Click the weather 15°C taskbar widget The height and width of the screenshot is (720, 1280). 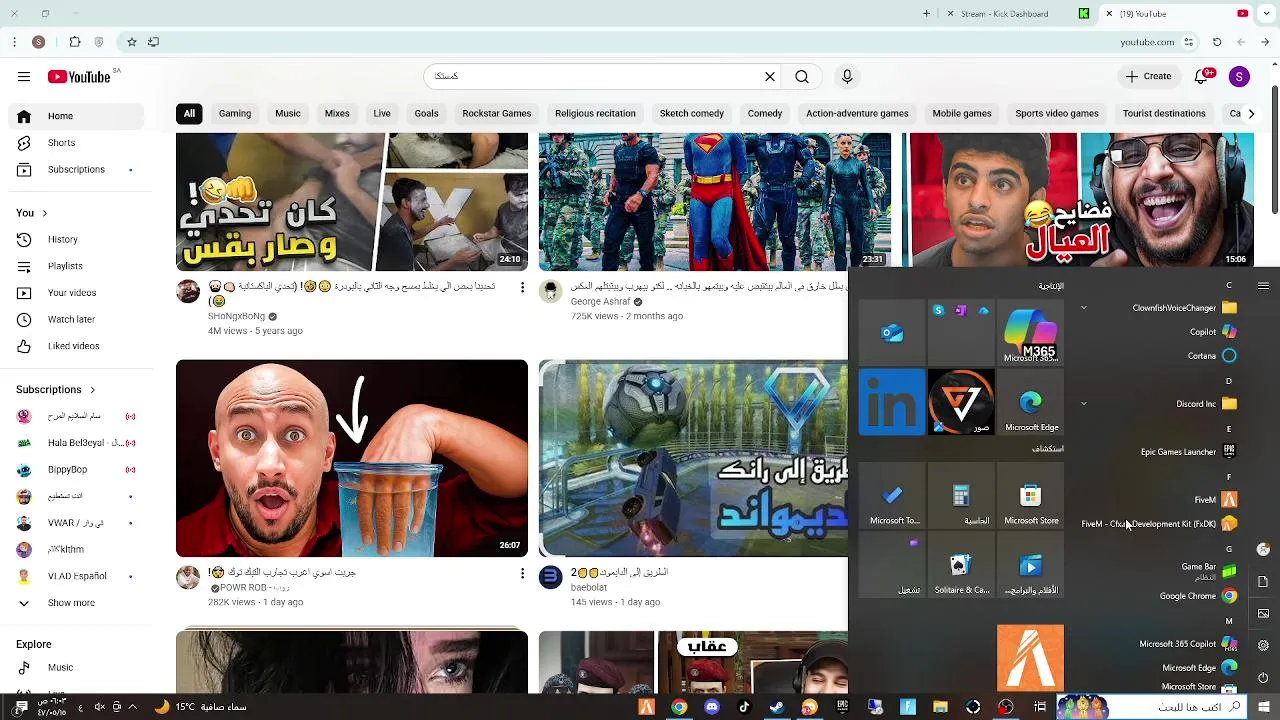(200, 707)
